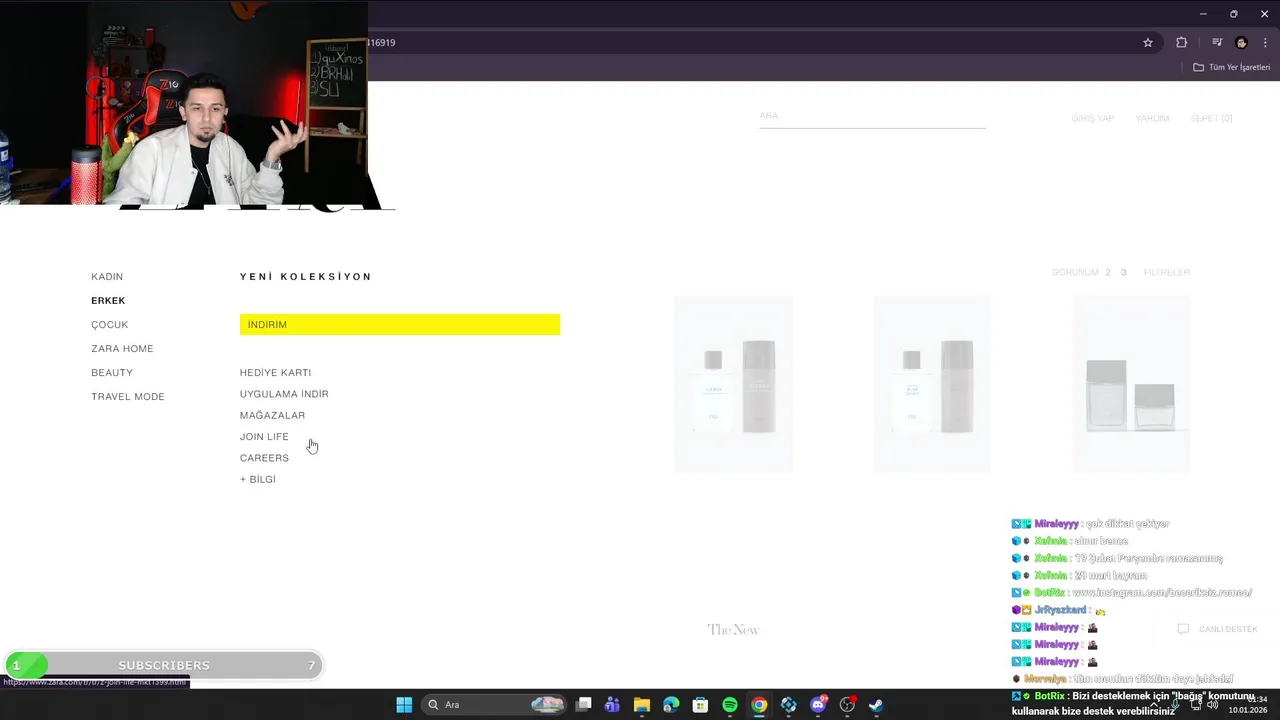
Task: Switch GÖRÜNÜM view to 3 columns
Action: point(1123,272)
